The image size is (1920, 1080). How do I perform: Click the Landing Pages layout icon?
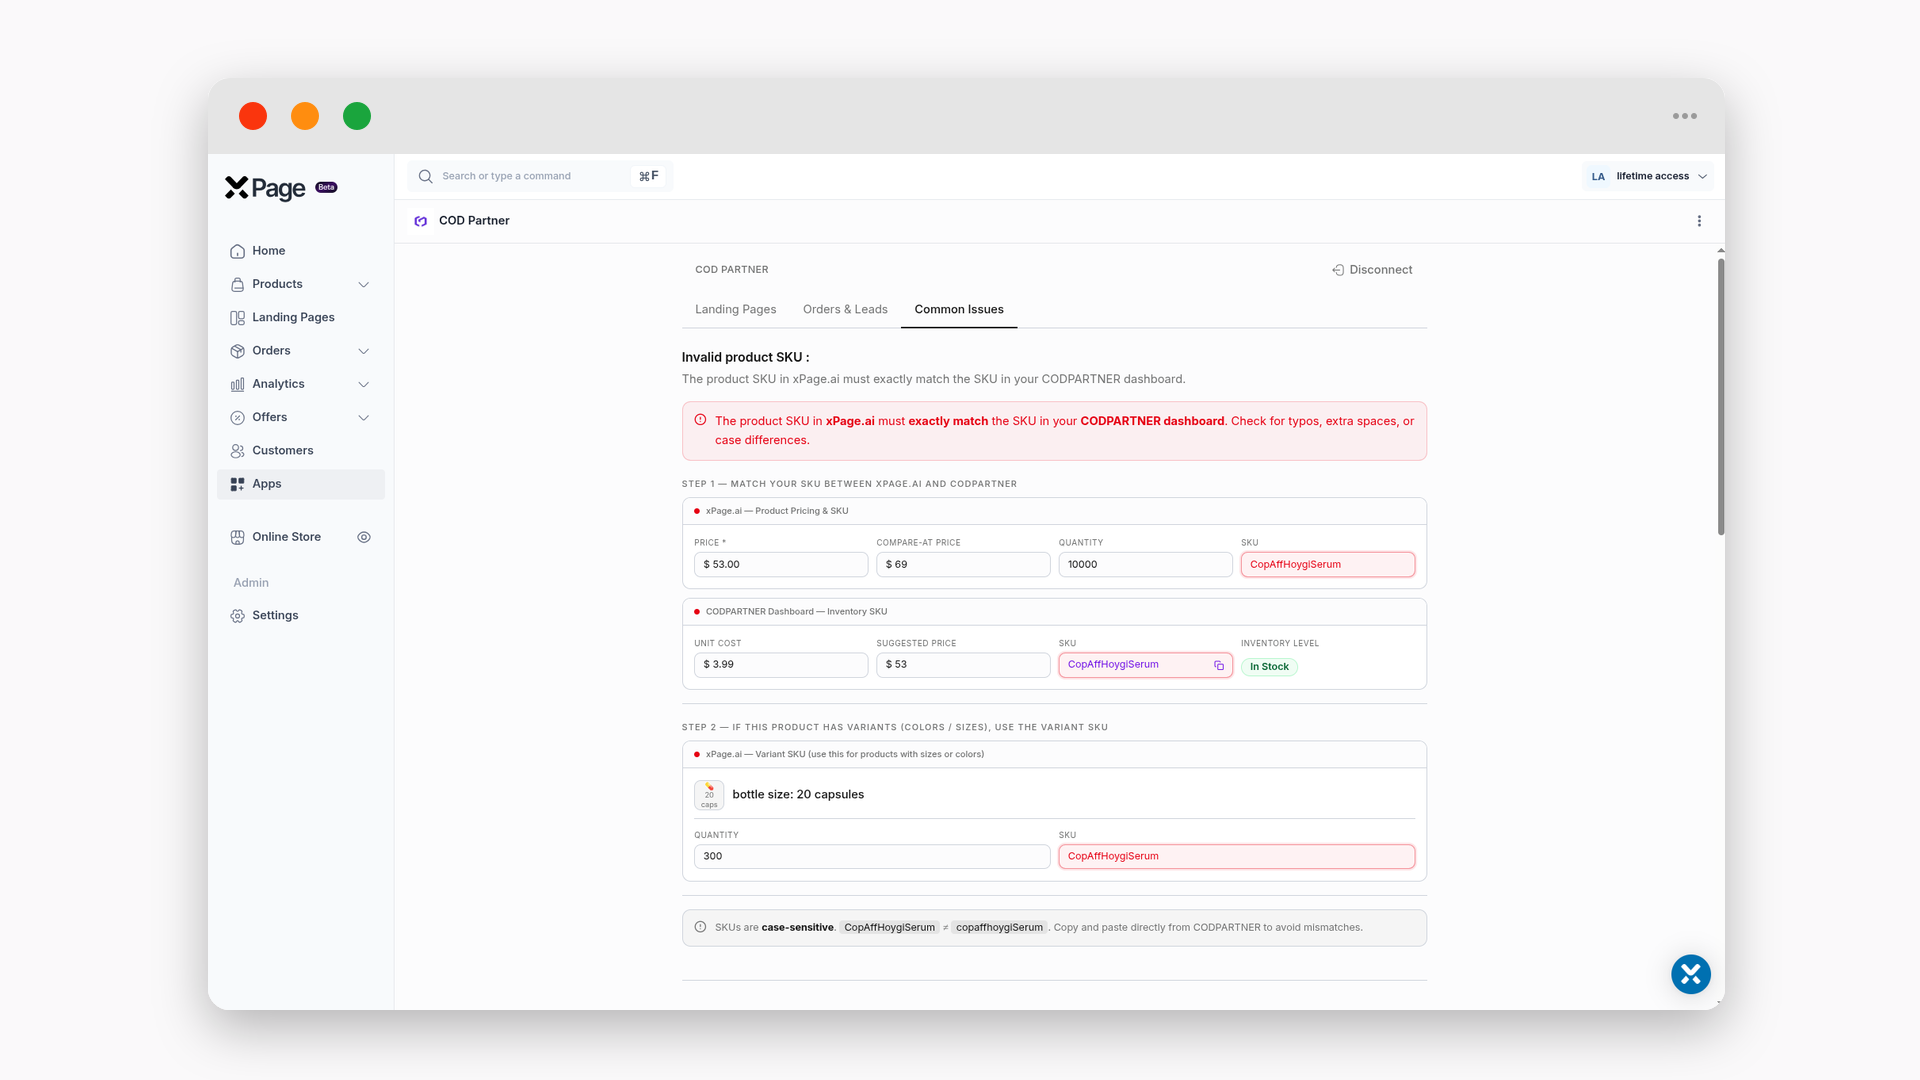237,317
